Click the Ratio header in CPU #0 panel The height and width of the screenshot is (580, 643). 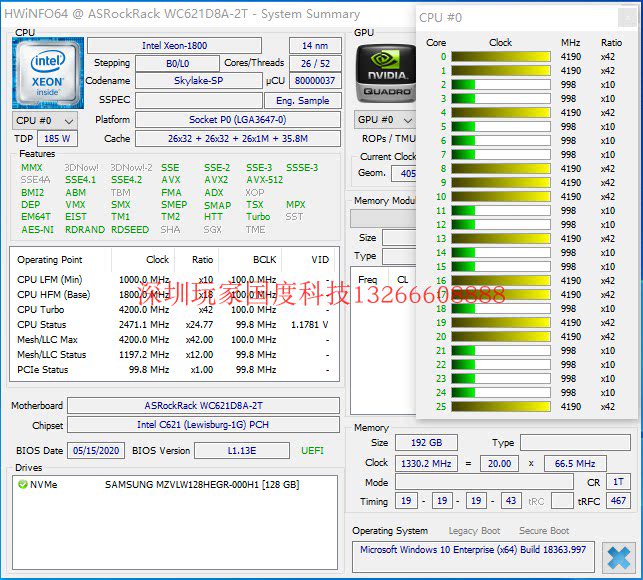(611, 43)
